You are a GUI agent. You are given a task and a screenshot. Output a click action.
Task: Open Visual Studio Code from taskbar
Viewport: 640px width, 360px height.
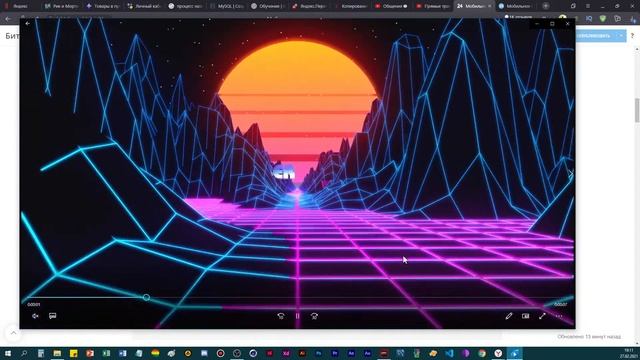449,353
